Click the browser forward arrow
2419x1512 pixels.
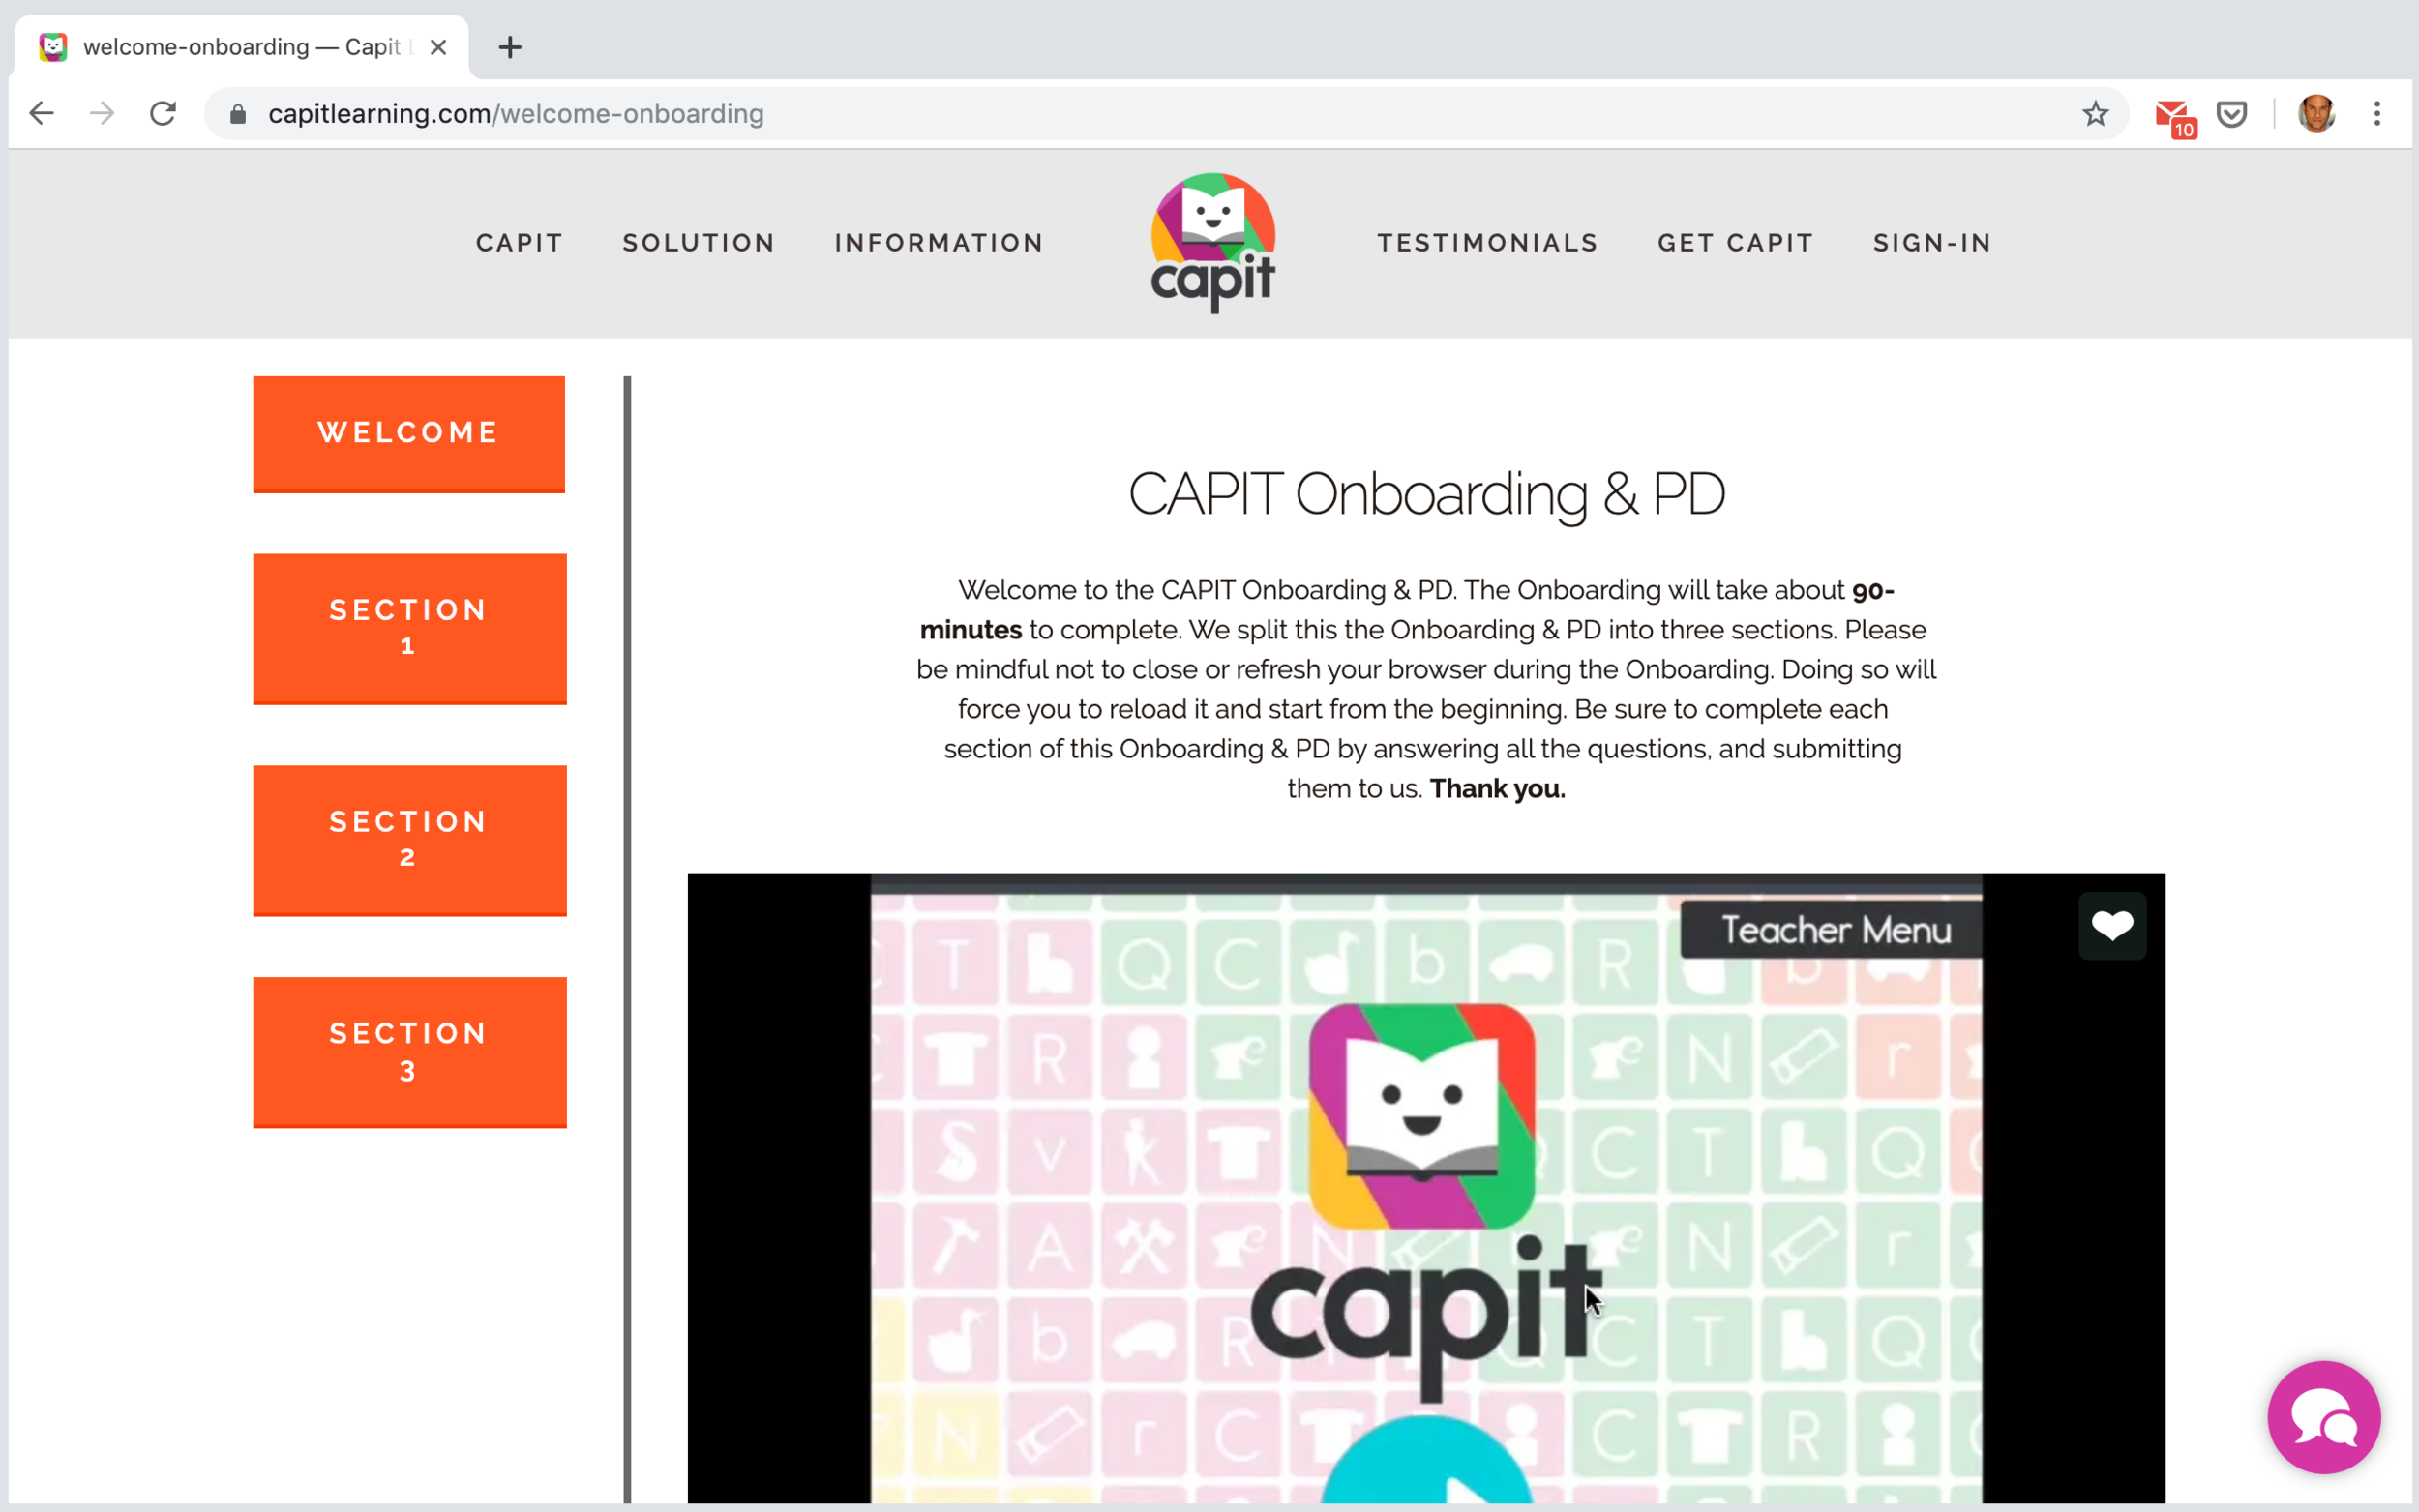point(101,114)
